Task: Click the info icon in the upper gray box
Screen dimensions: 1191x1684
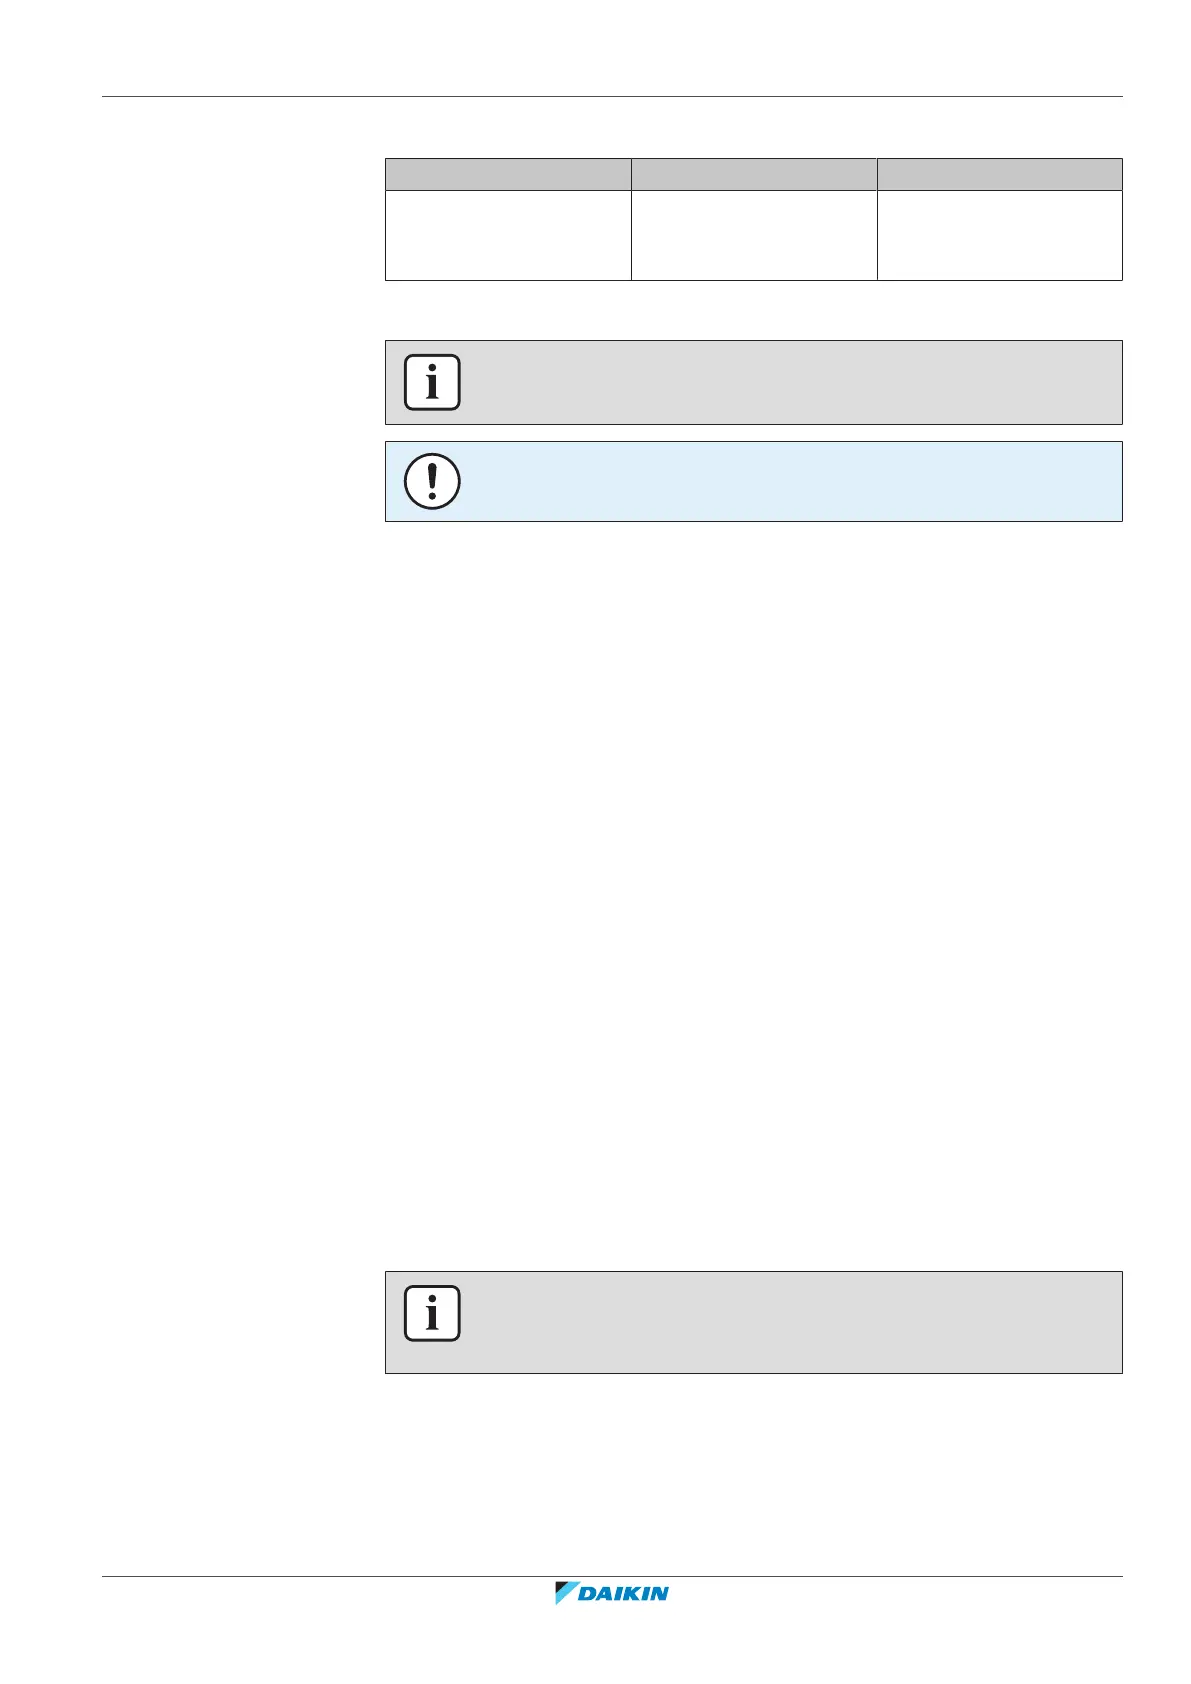Action: [432, 382]
